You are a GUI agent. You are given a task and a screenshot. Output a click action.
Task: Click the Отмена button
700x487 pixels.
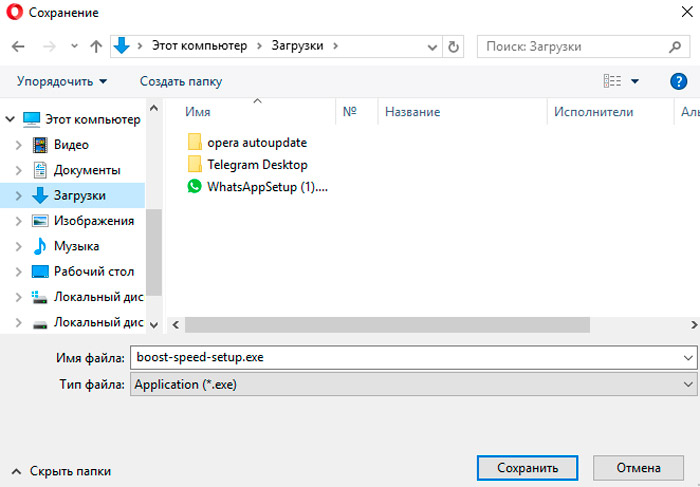click(638, 467)
